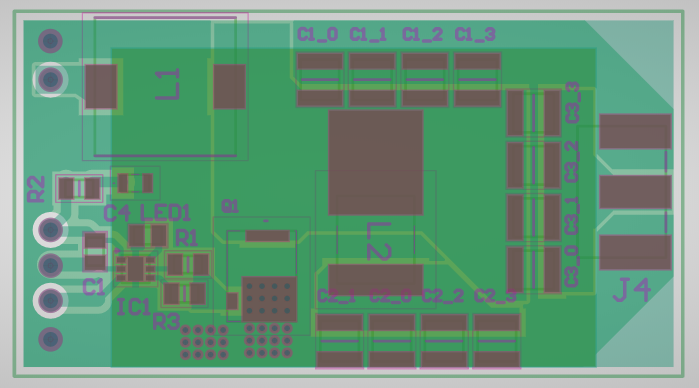Image resolution: width=699 pixels, height=388 pixels.
Task: Select the L1 inductor footprint
Action: pyautogui.click(x=165, y=87)
